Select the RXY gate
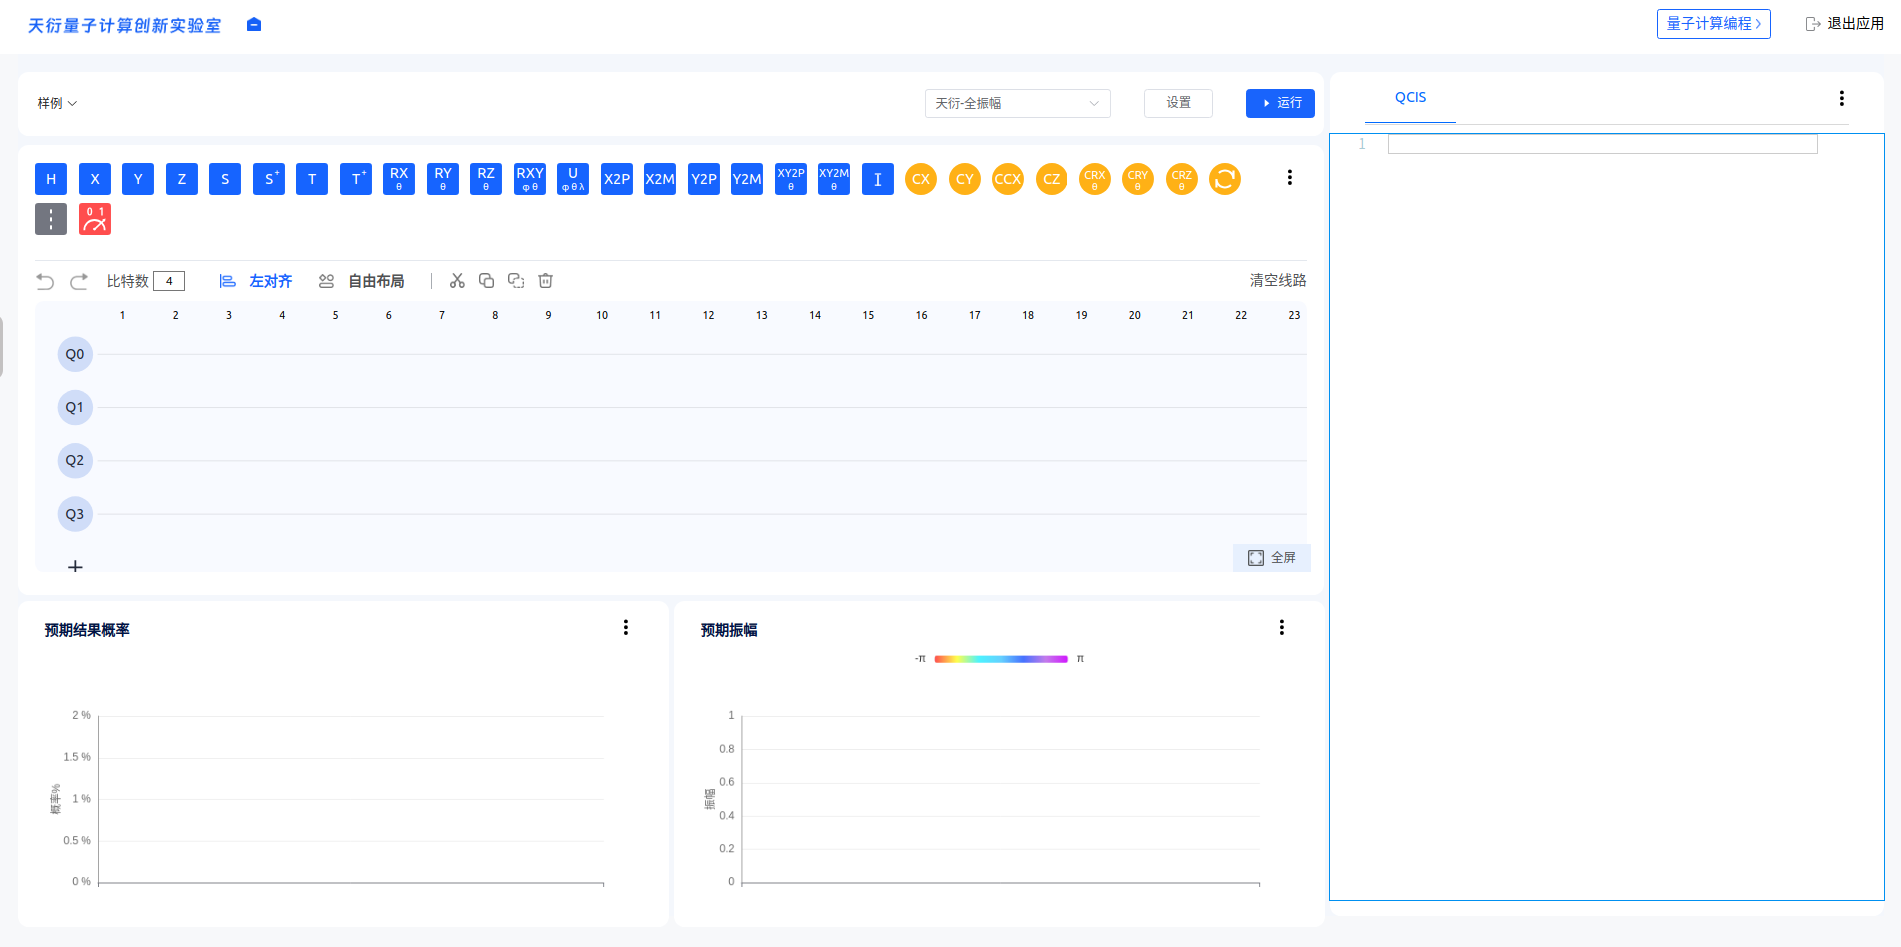Screen dimensions: 1901x947 point(530,179)
